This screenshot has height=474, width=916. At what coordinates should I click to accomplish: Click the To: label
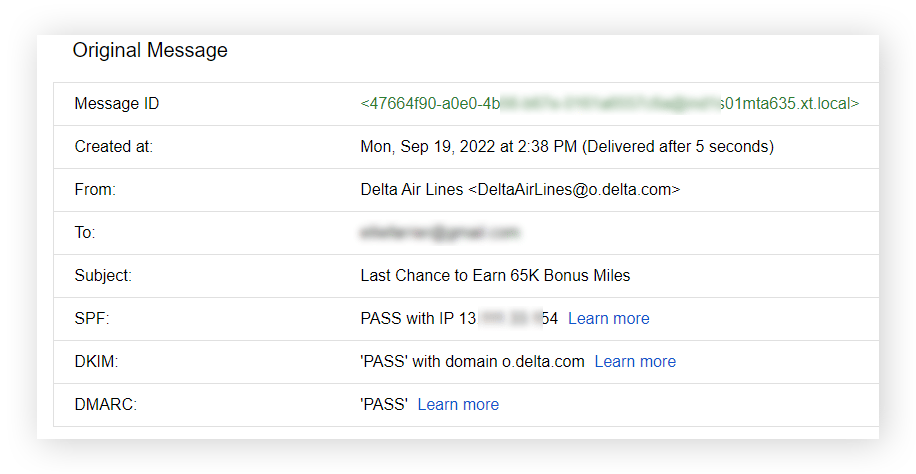click(85, 233)
